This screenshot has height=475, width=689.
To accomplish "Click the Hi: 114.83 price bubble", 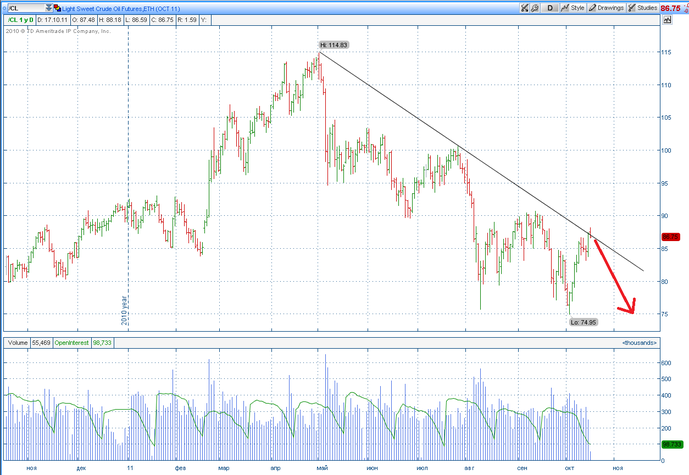I will (334, 45).
